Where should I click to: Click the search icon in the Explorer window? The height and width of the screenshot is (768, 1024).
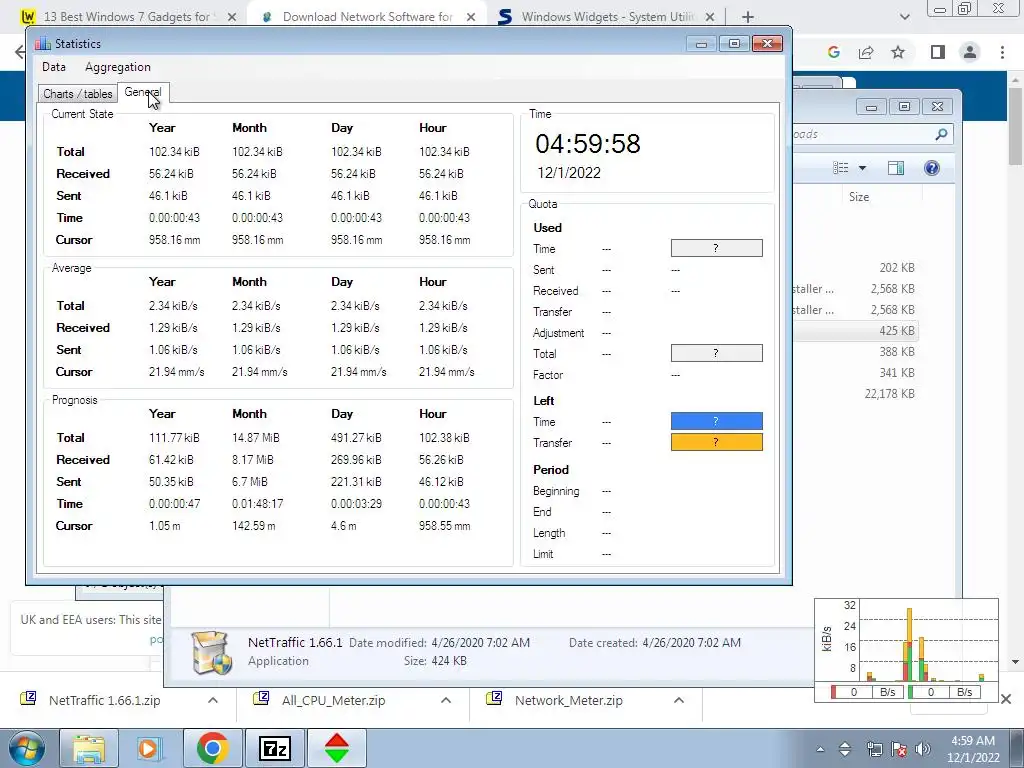940,134
